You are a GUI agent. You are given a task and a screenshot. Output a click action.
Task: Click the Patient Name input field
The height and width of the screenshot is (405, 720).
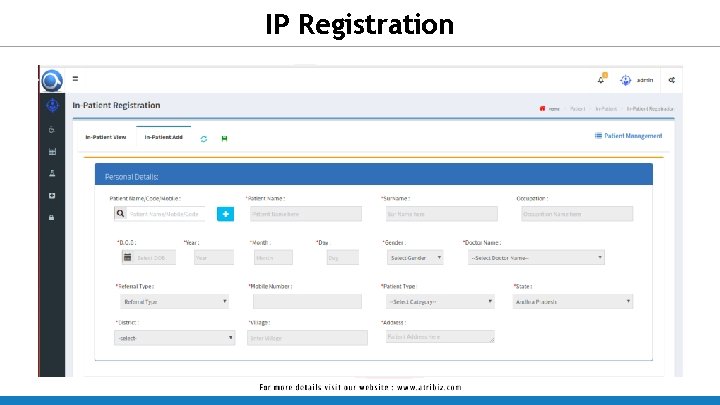306,214
